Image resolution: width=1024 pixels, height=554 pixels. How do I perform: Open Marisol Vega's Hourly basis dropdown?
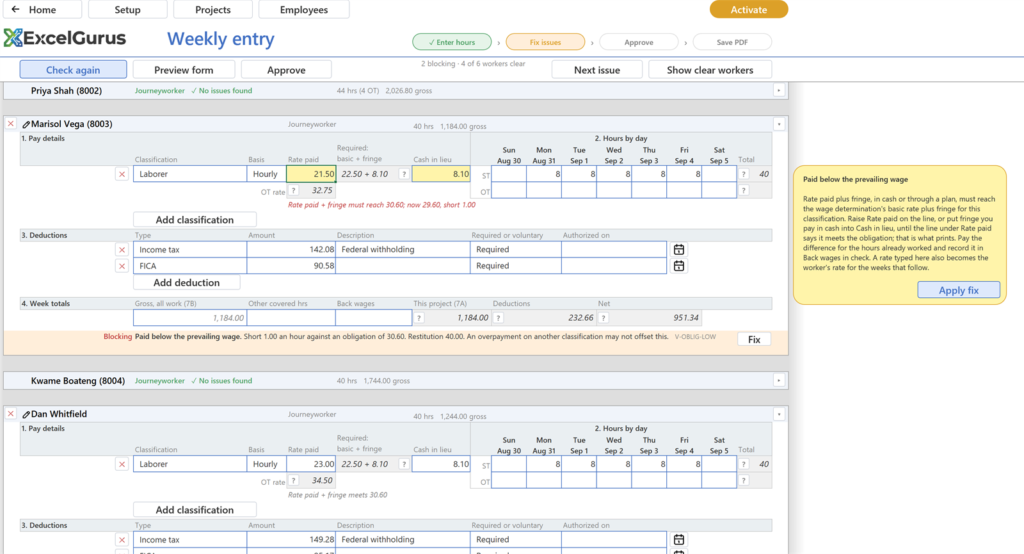(266, 174)
